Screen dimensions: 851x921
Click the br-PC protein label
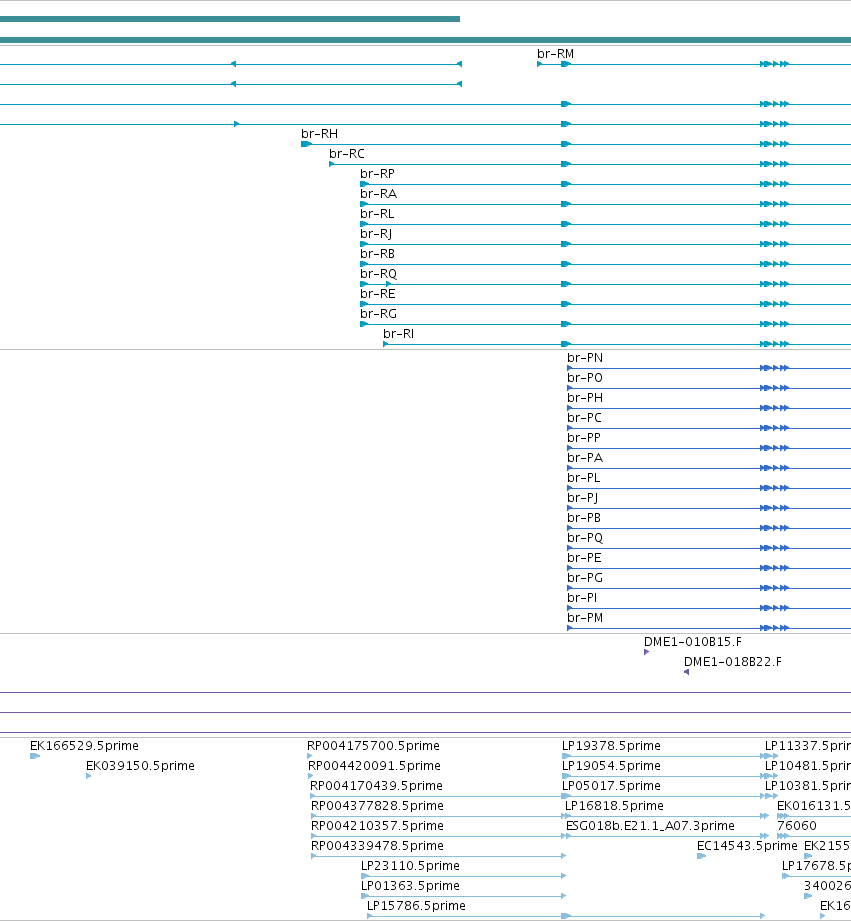(584, 418)
